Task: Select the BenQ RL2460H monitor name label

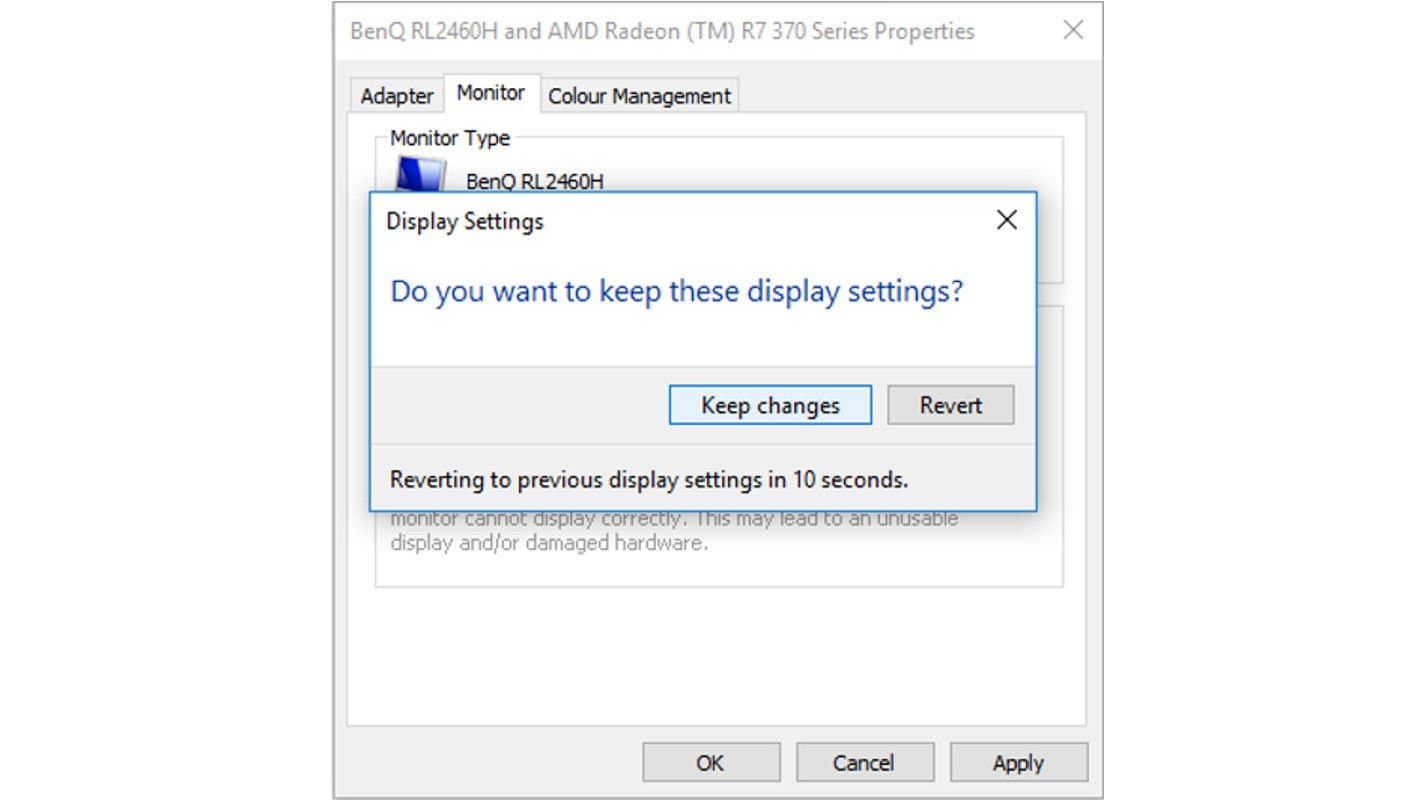Action: pos(535,182)
